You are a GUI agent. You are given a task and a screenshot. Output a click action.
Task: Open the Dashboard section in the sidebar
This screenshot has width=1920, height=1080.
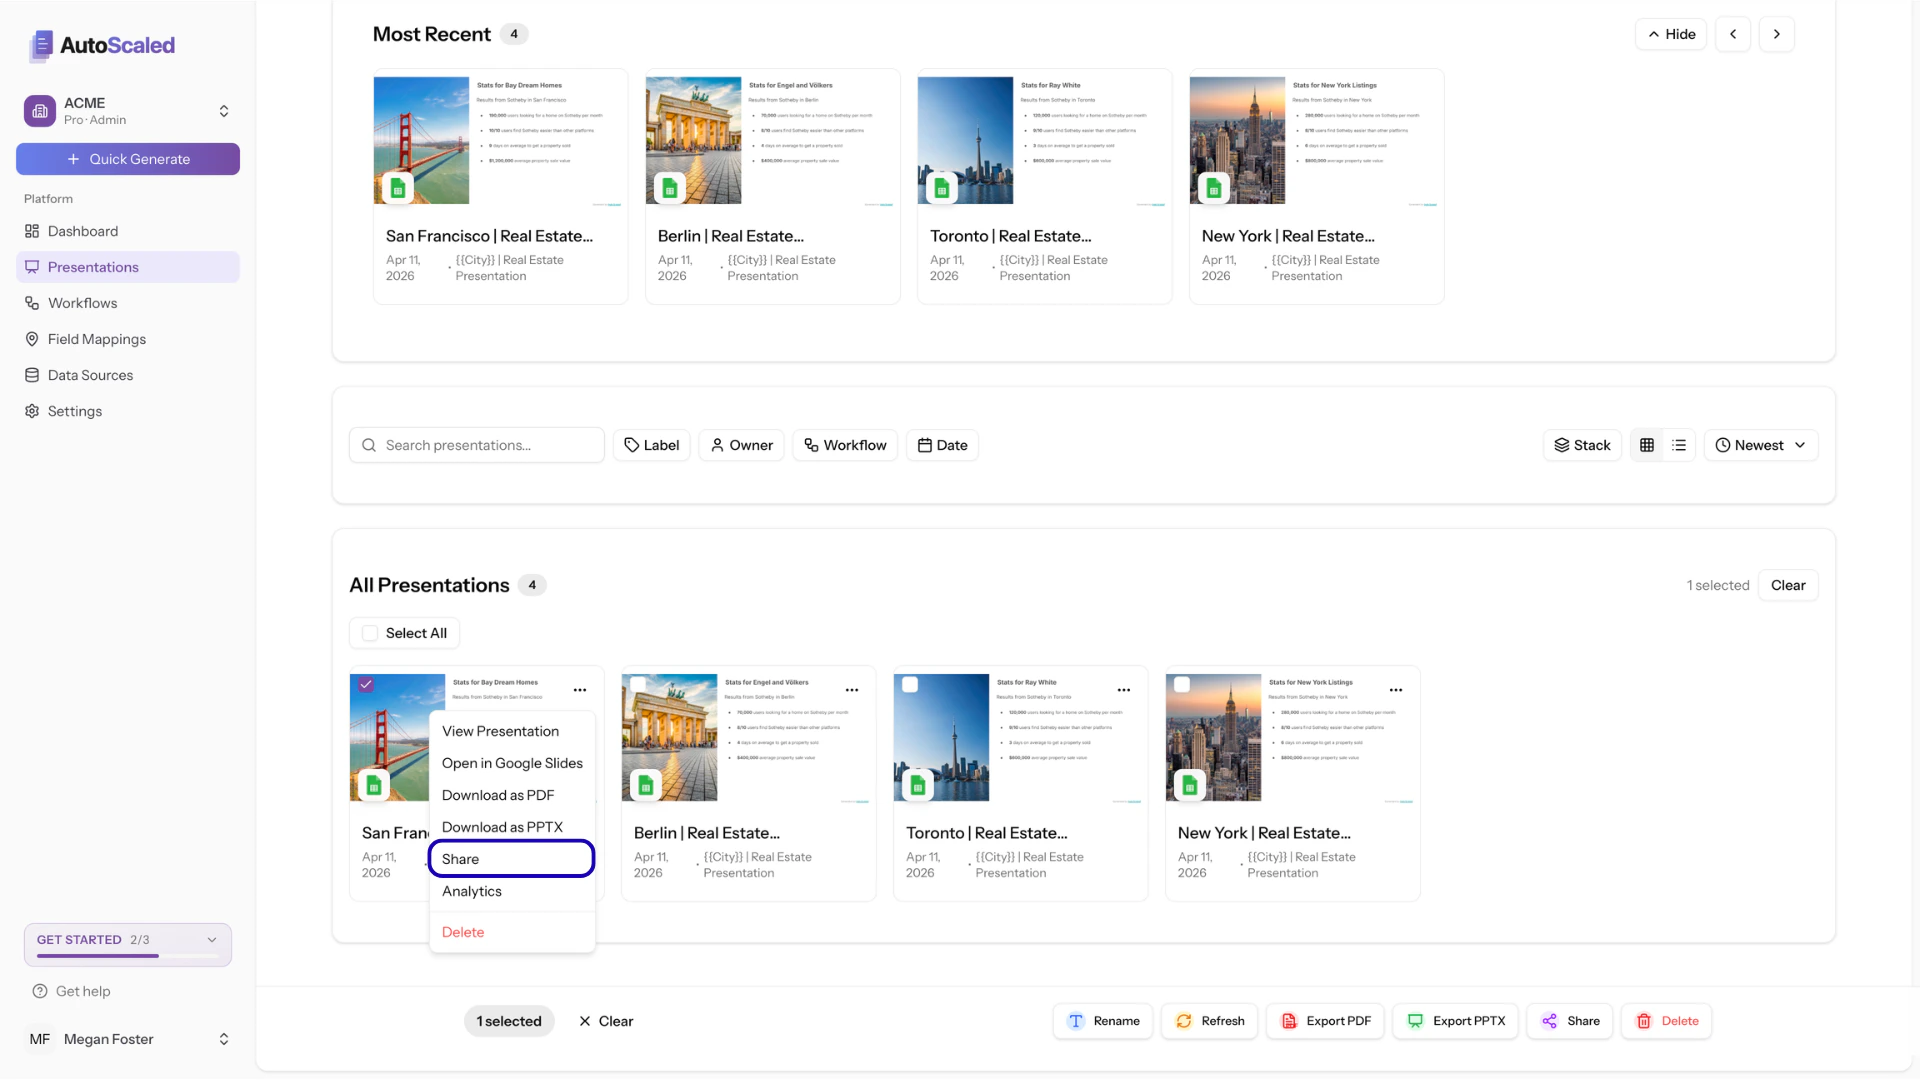pyautogui.click(x=83, y=231)
